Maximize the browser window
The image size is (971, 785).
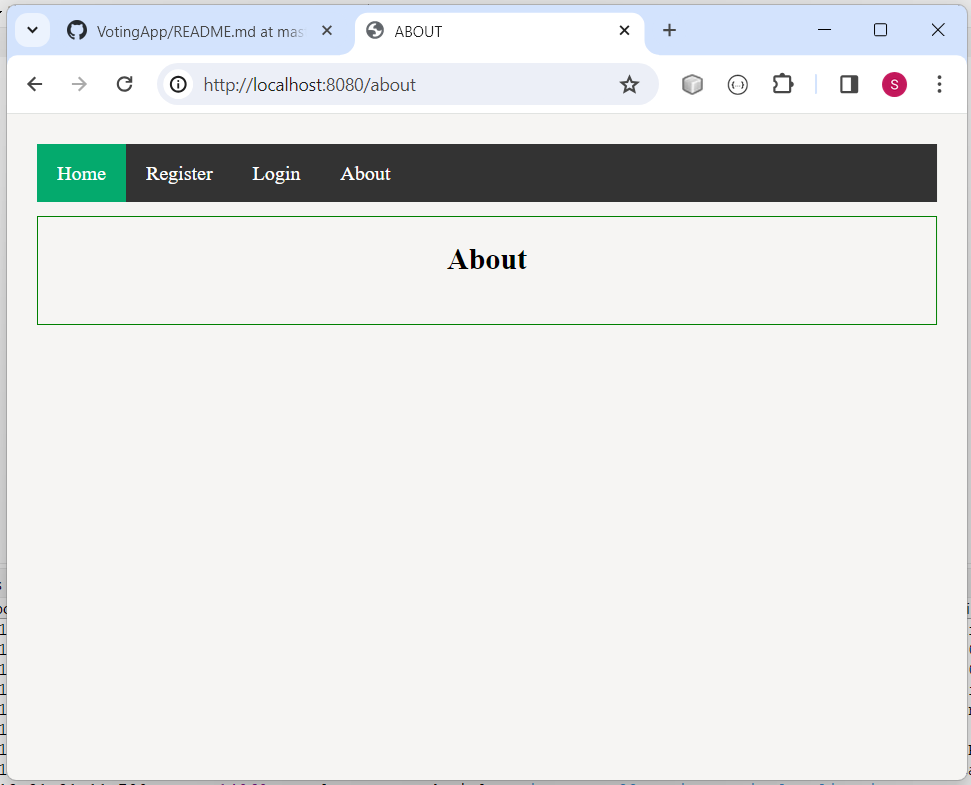click(x=880, y=30)
